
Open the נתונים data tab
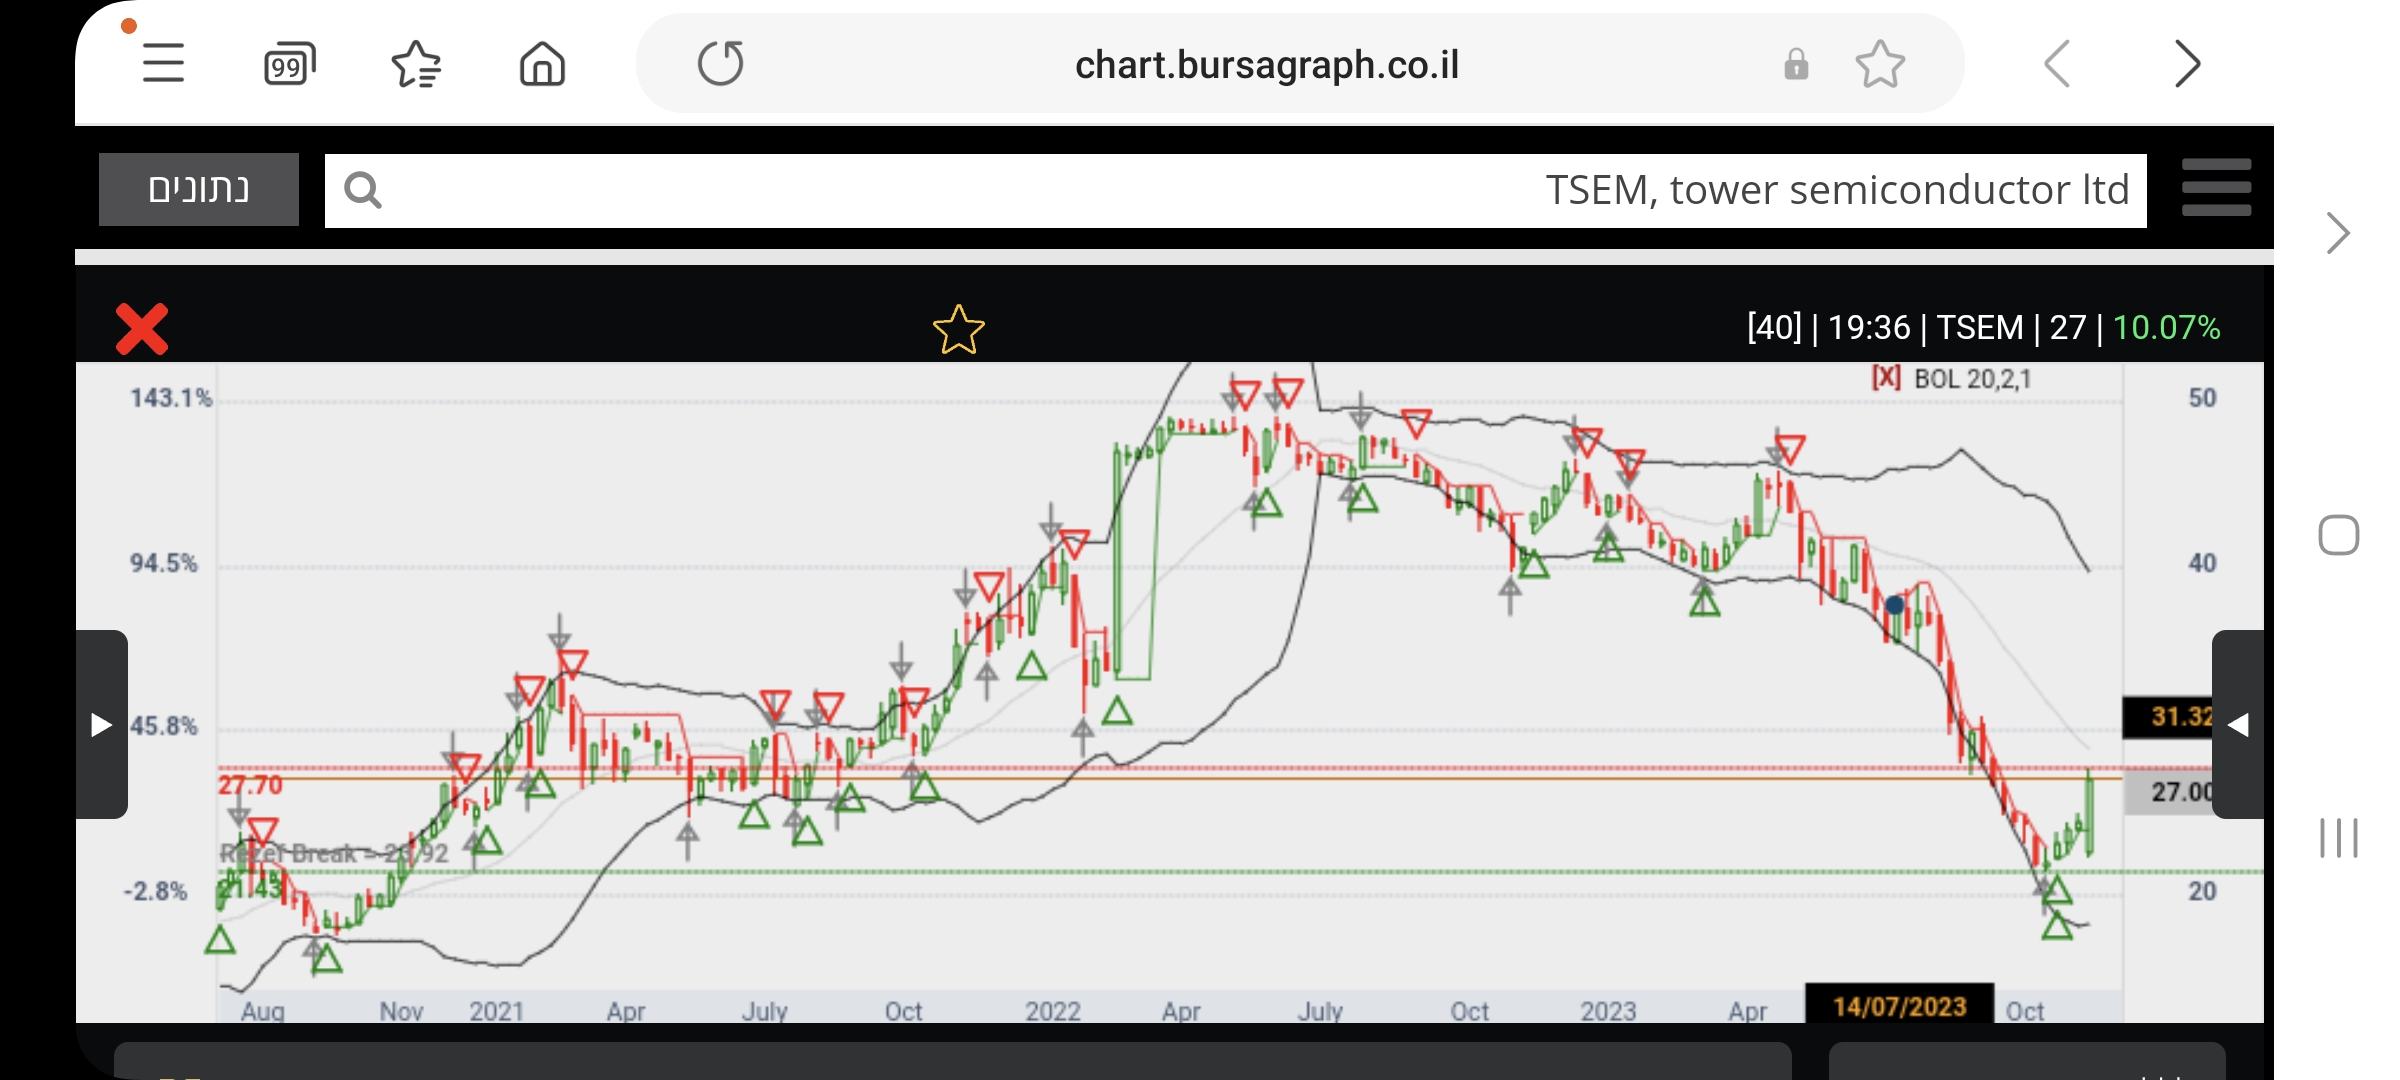198,189
